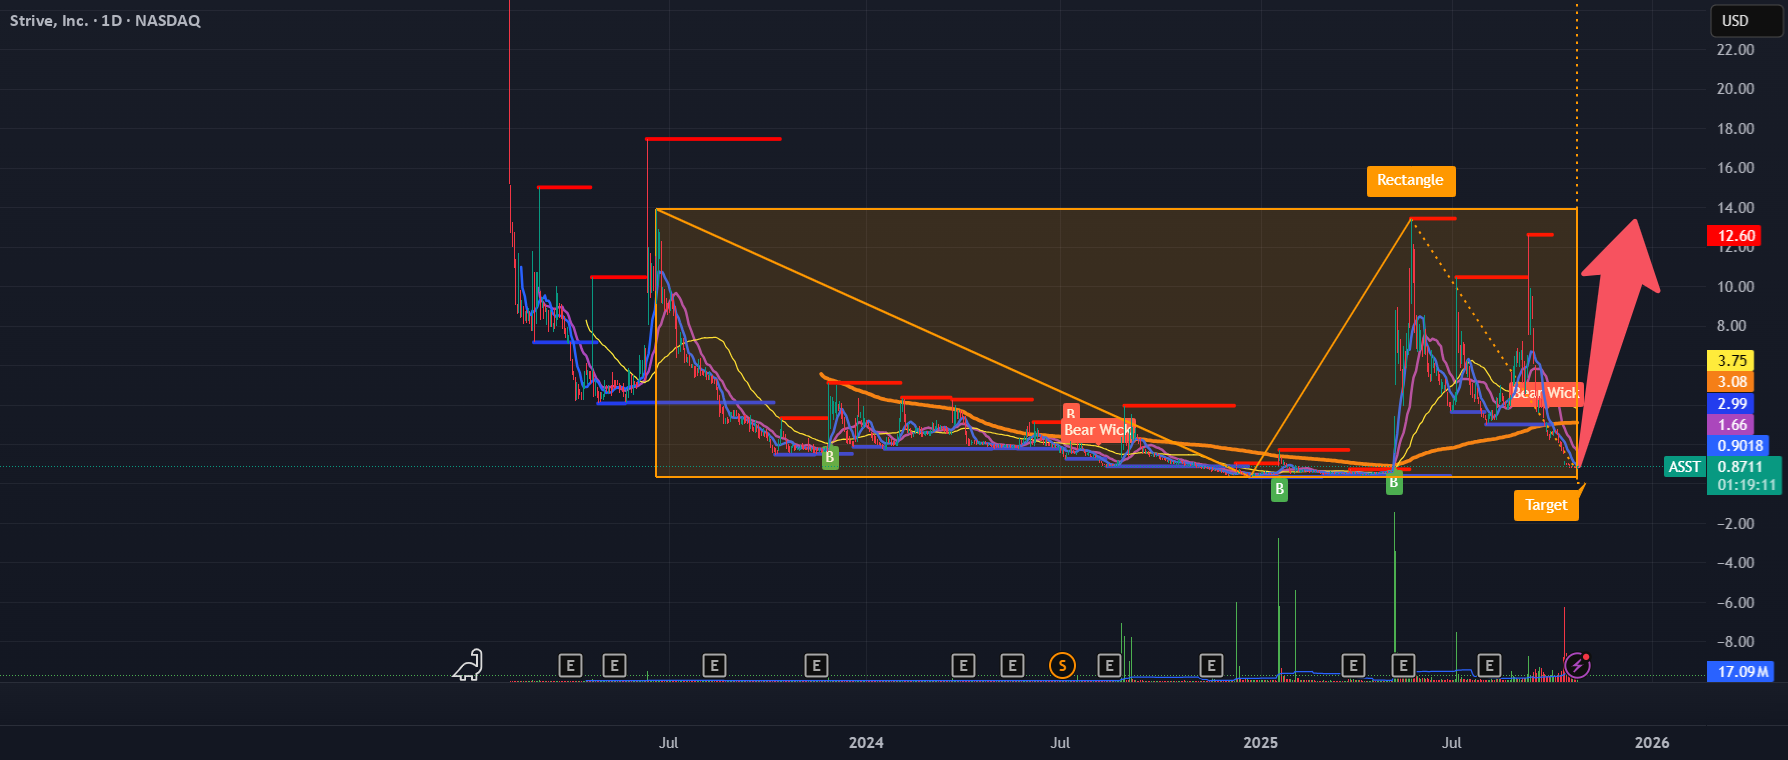Viewport: 1788px width, 760px height.
Task: Open the USD currency selector
Action: coord(1746,20)
